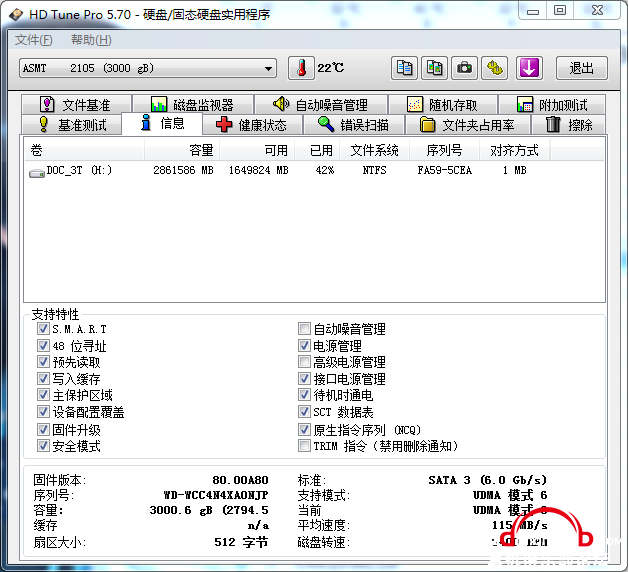Close the HD Tune Pro window
The image size is (628, 572).
597,10
